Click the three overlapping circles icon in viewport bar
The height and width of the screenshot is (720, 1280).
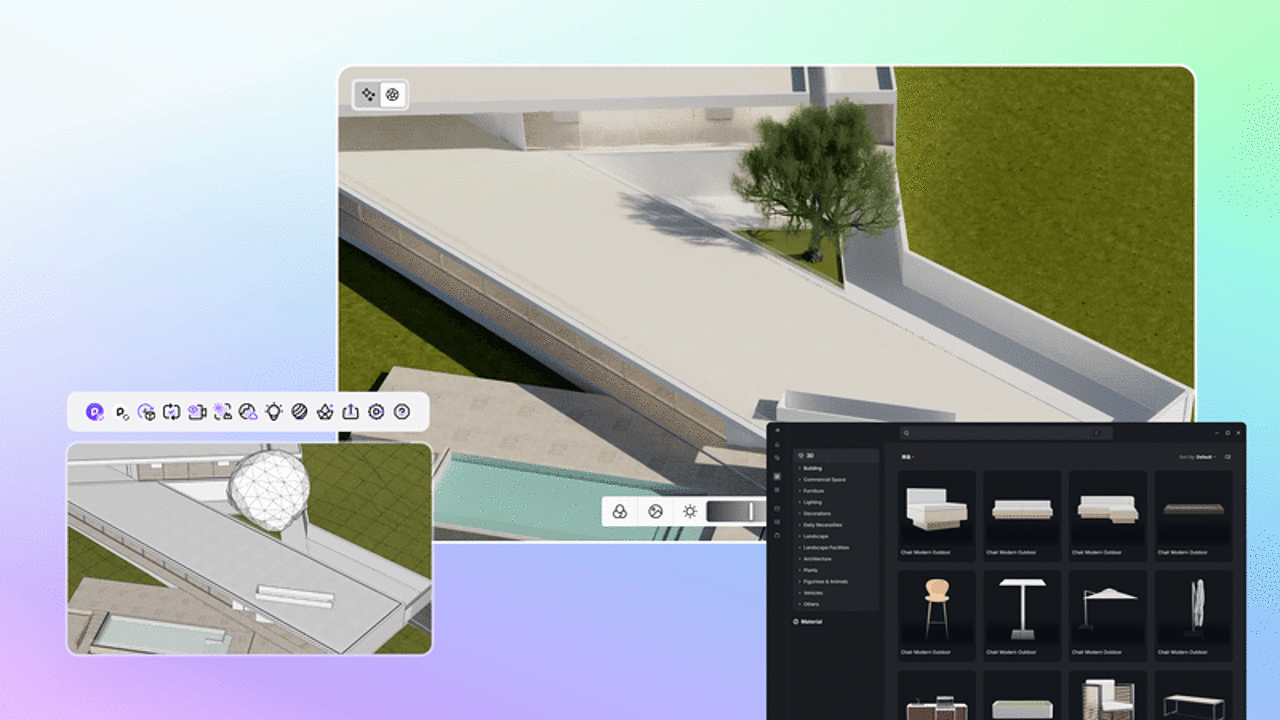coord(620,511)
